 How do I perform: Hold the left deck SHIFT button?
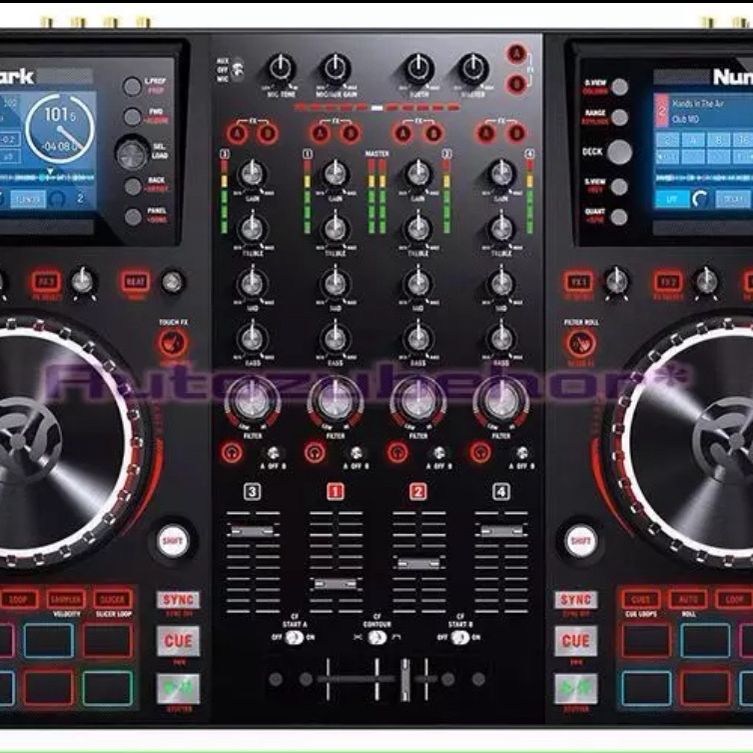pos(172,541)
